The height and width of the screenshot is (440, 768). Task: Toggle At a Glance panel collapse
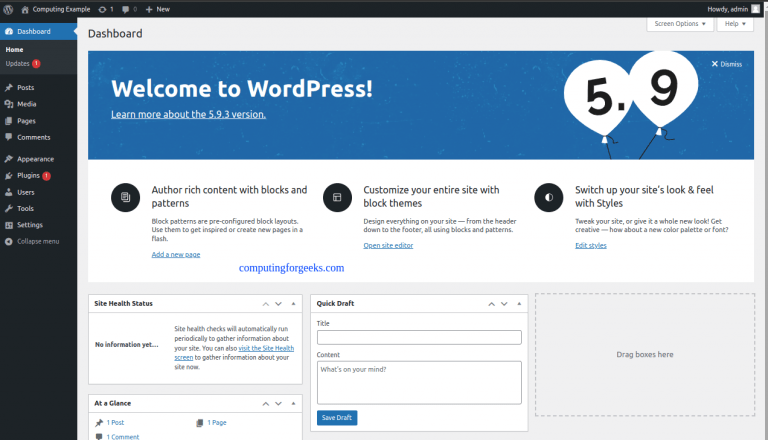[x=293, y=404]
